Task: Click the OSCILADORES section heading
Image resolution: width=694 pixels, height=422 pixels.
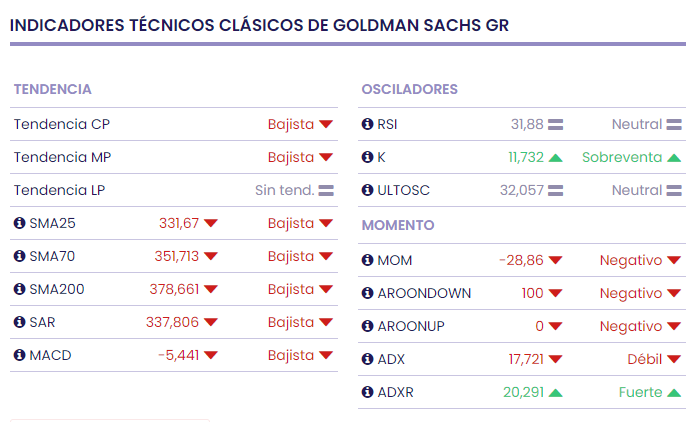Action: 409,89
